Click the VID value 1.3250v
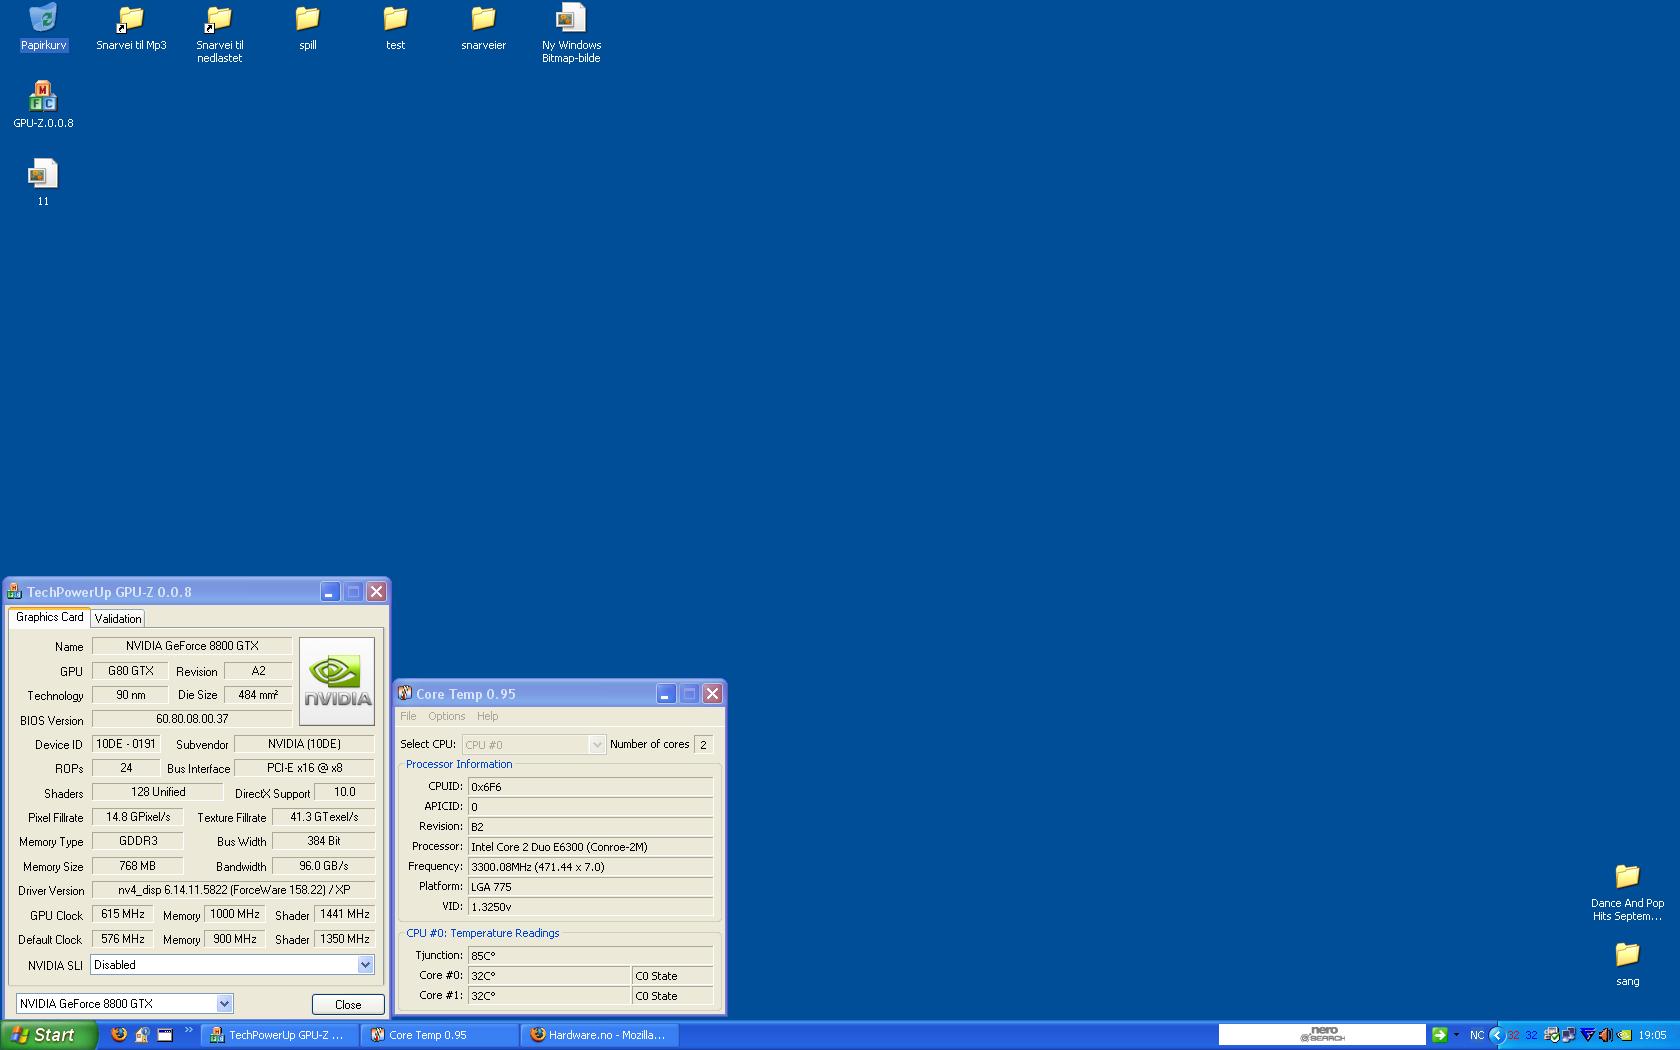The image size is (1680, 1050). 590,907
